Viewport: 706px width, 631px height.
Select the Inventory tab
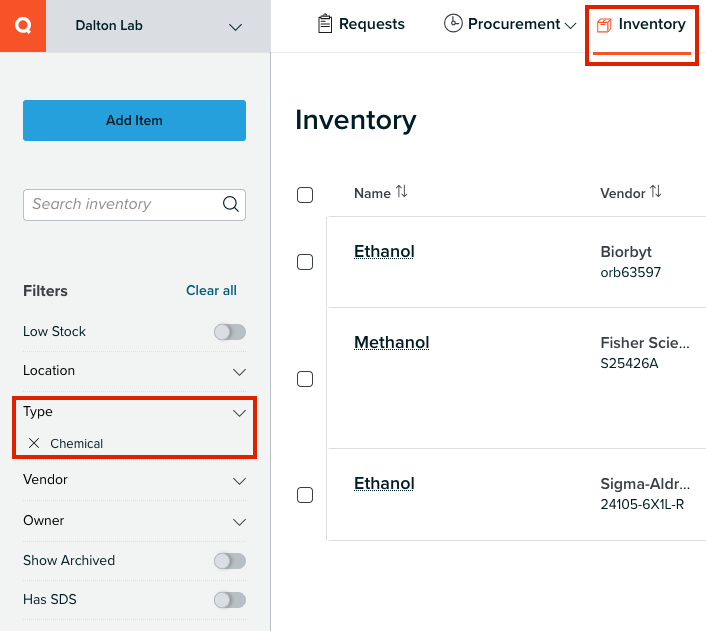pyautogui.click(x=641, y=25)
